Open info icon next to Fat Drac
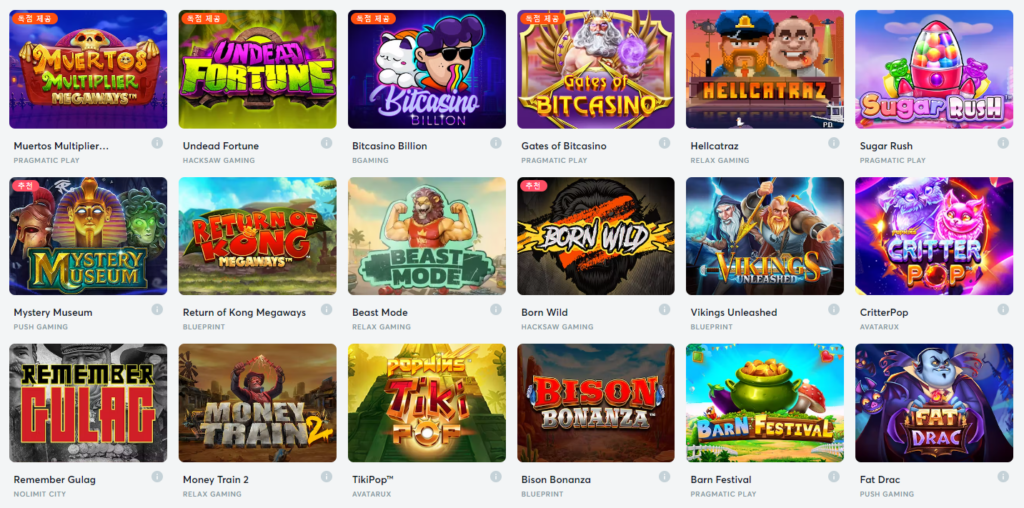 click(1003, 477)
